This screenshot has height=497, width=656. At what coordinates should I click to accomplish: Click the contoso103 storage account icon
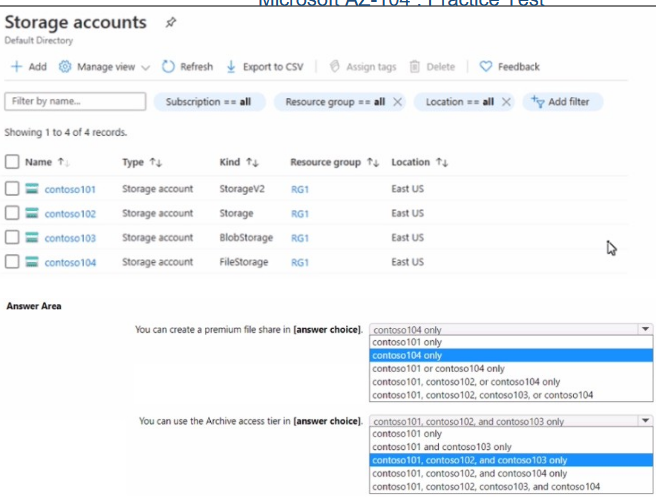[x=32, y=238]
